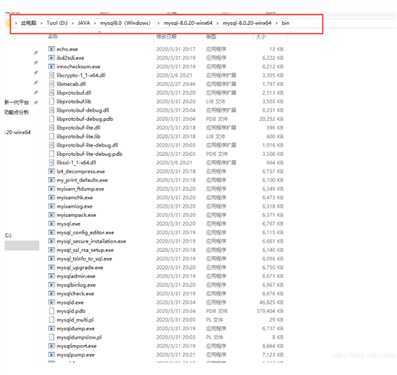Expand chevron before bin breadcrumb
The height and width of the screenshot is (375, 397).
point(277,23)
